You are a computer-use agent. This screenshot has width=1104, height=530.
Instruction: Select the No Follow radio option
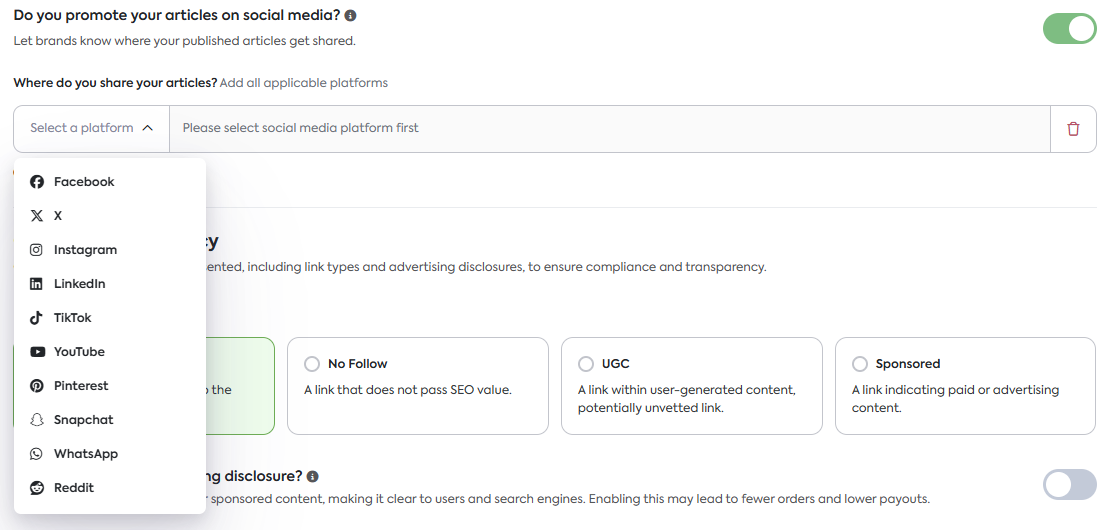point(312,364)
